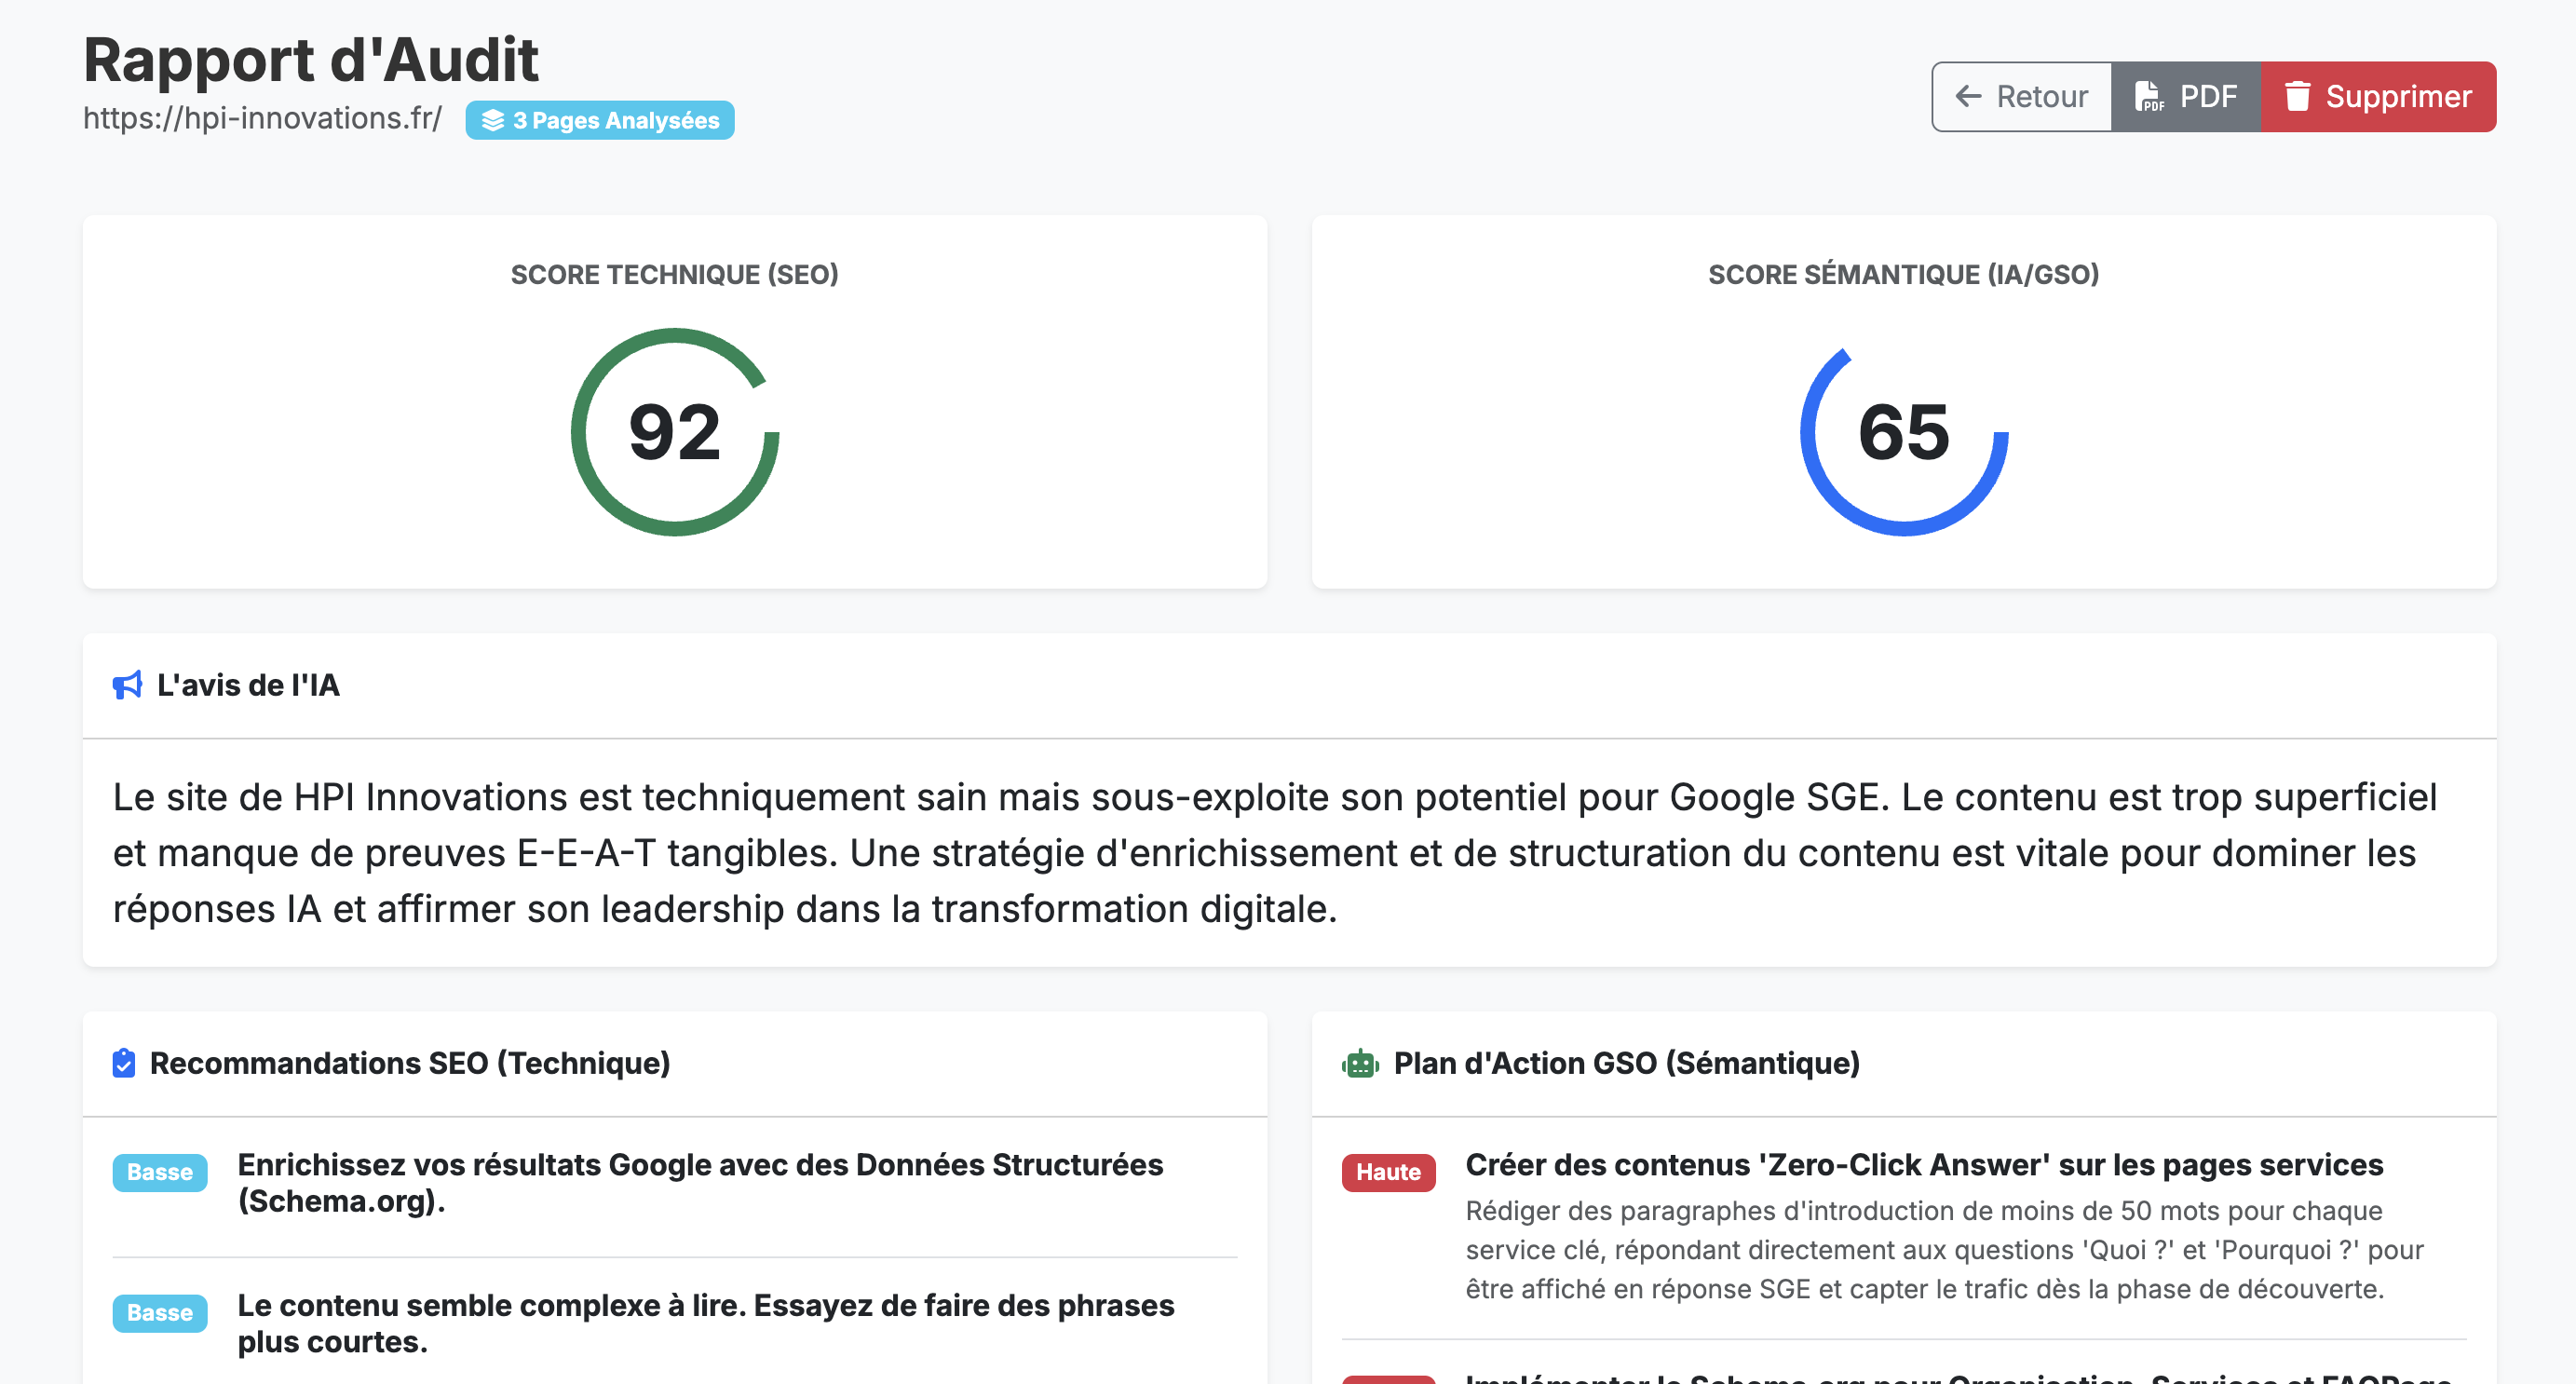Click the 3 Pages Analysées badge
This screenshot has width=2576, height=1384.
(x=600, y=120)
